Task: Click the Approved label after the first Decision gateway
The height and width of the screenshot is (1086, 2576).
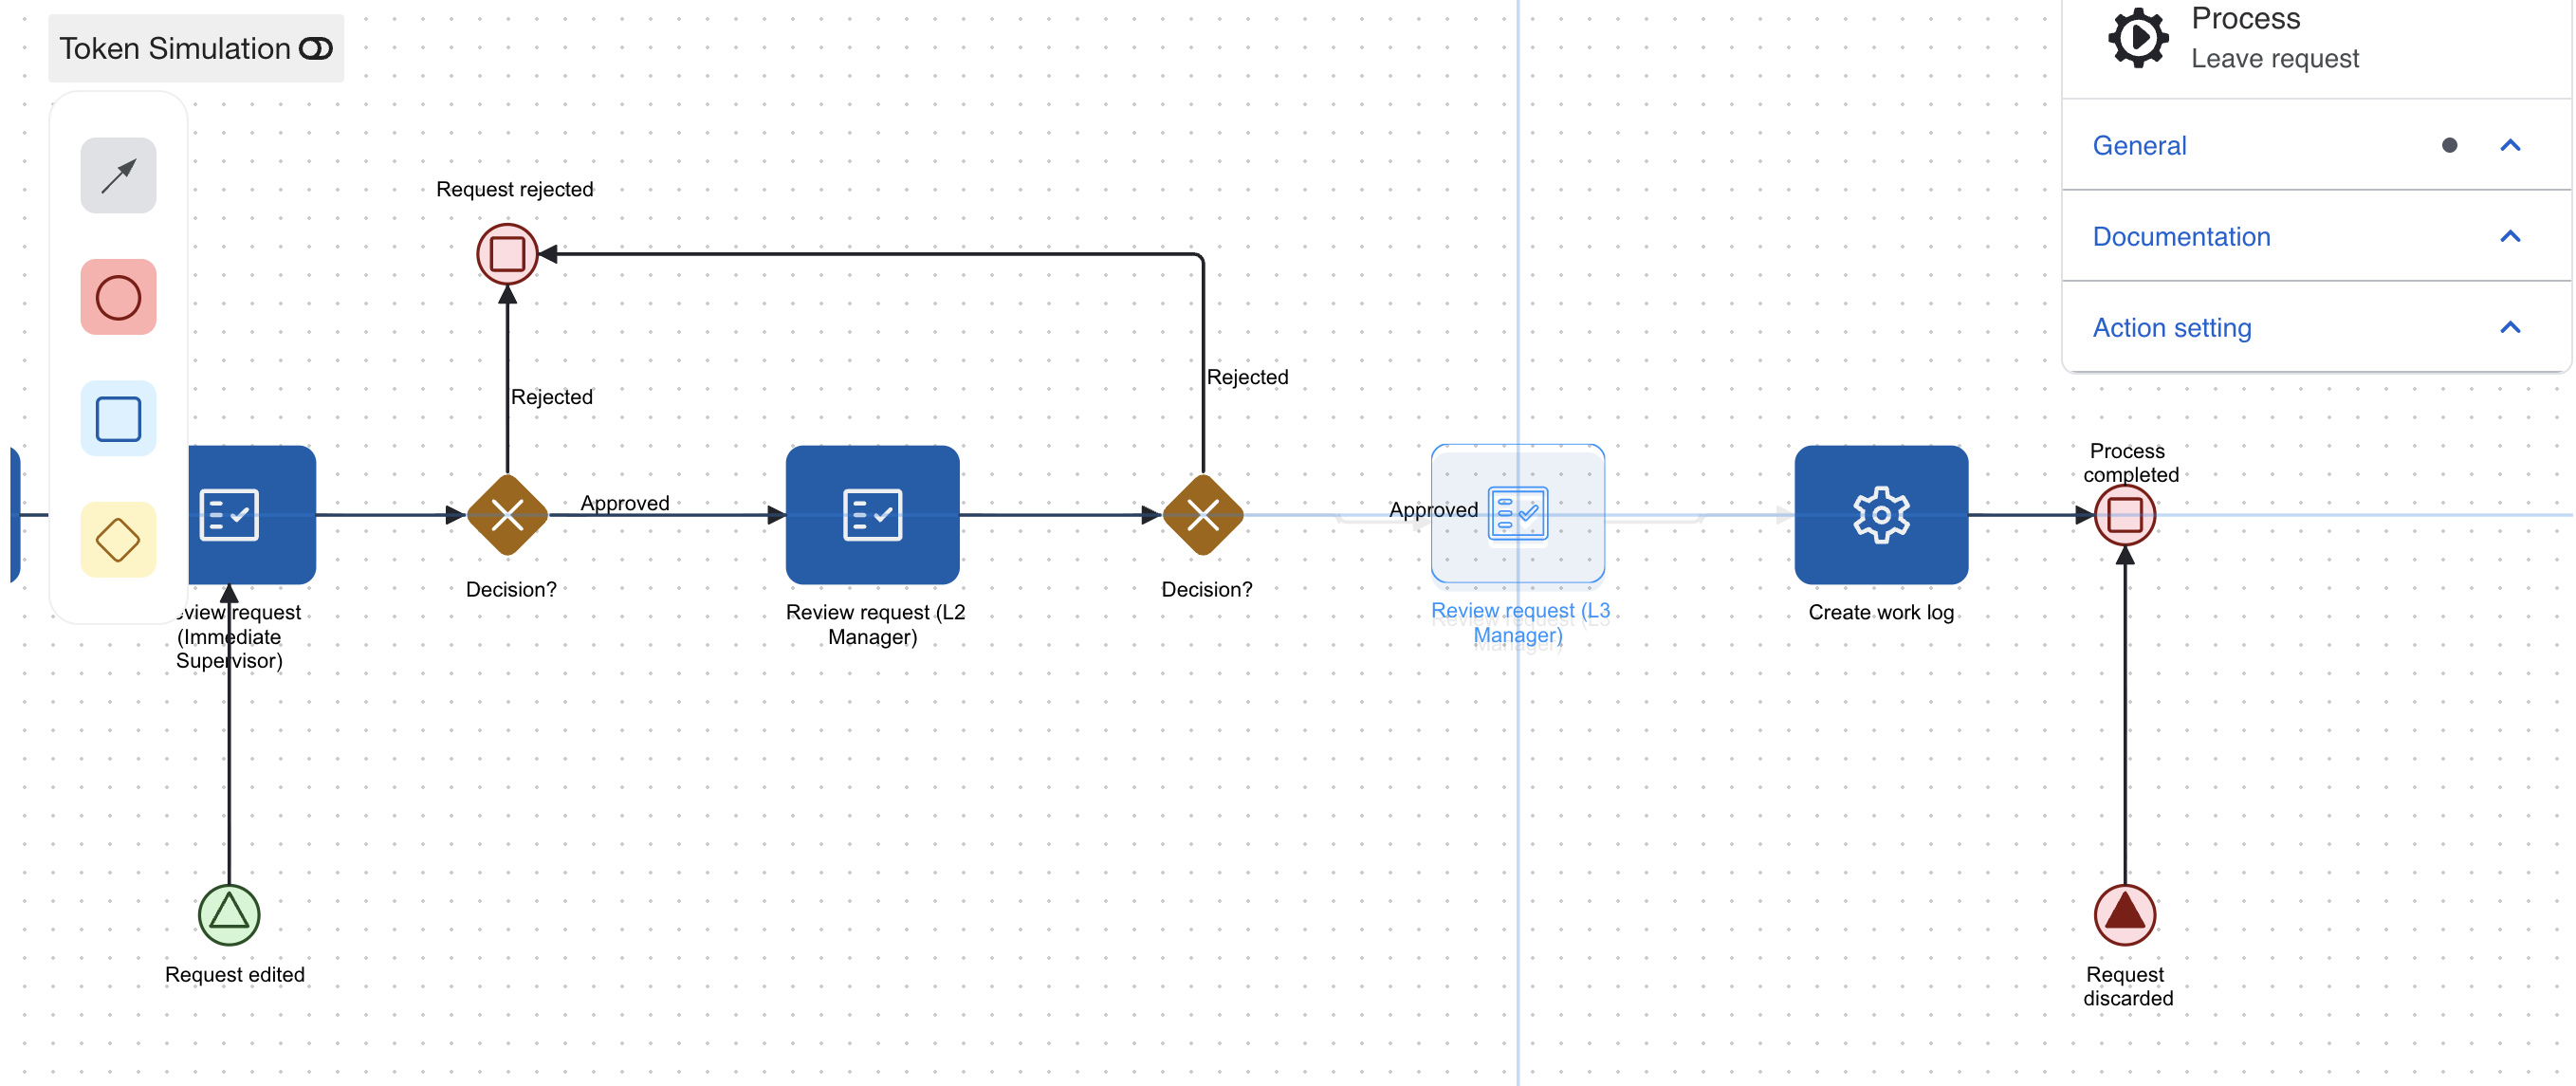Action: pos(625,503)
